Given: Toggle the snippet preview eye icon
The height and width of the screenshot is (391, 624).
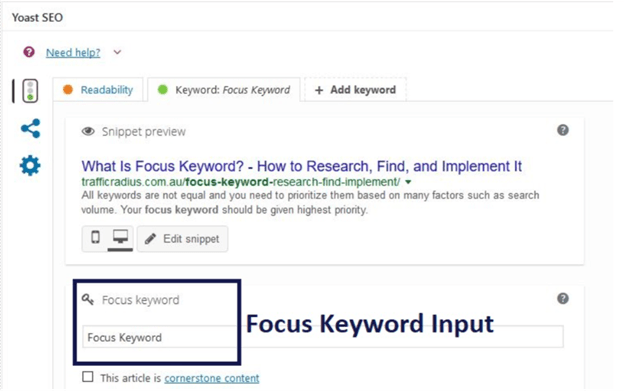Looking at the screenshot, I should coord(88,131).
